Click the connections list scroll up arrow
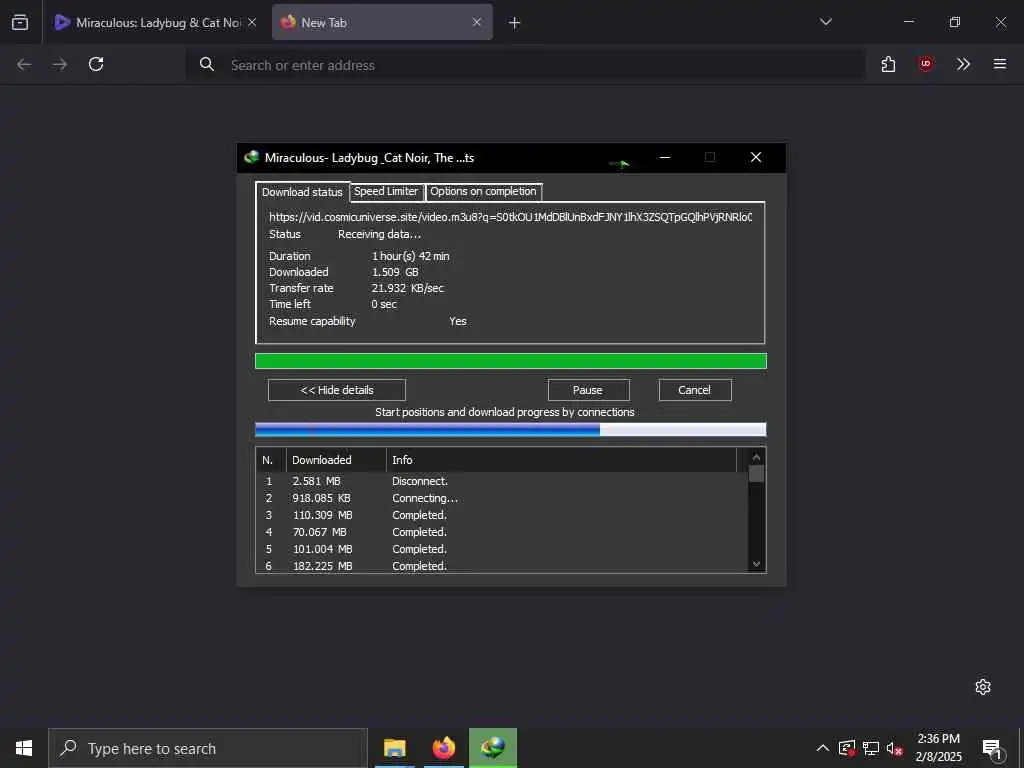 click(756, 457)
